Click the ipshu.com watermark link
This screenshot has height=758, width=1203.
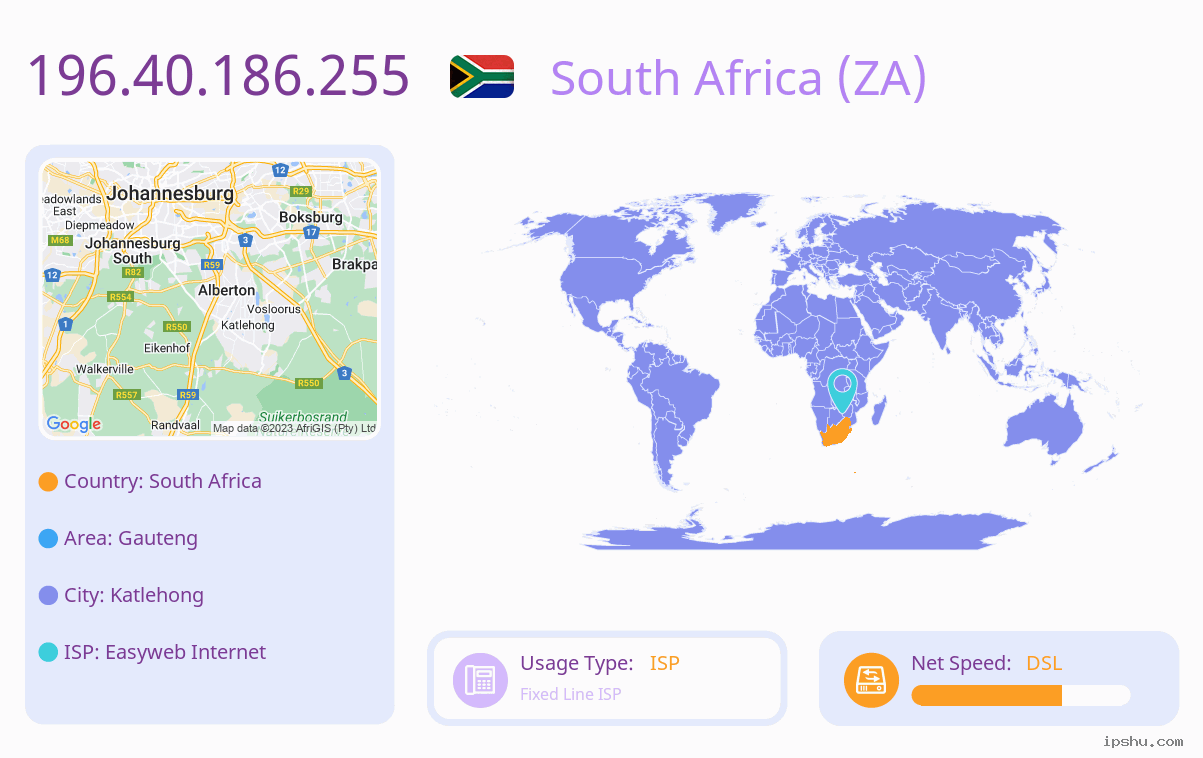tap(1143, 741)
